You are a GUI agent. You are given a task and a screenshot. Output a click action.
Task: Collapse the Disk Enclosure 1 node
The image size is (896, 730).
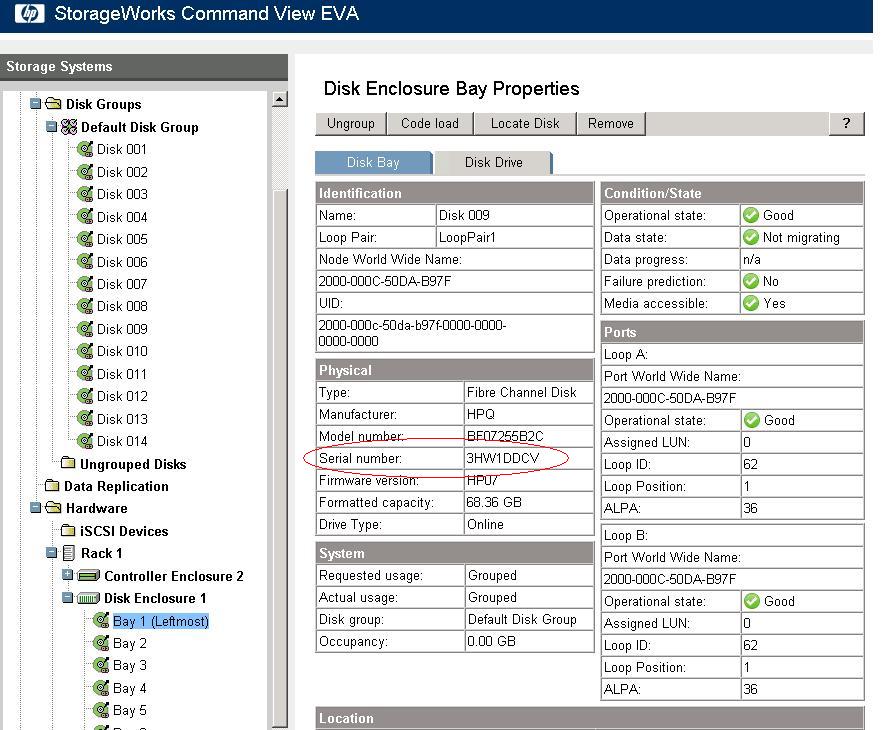pyautogui.click(x=67, y=598)
